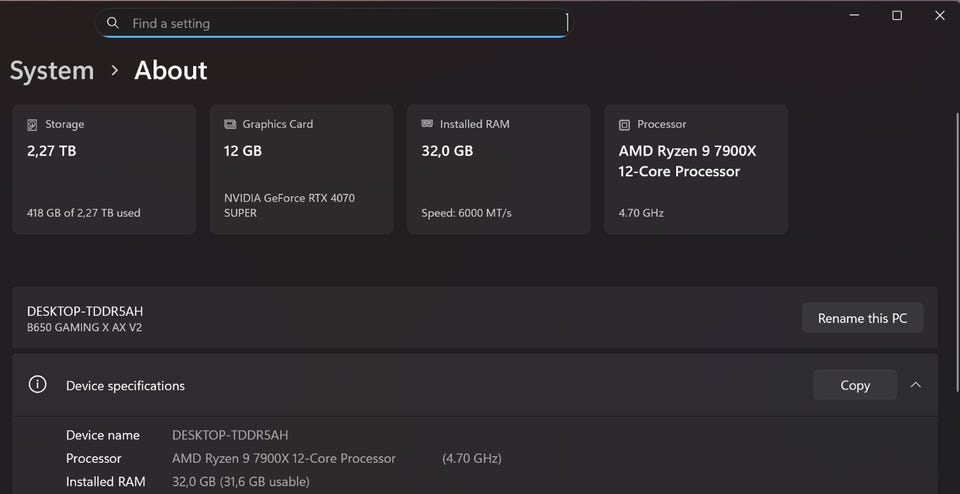Go back to System breadcrumb
Screen dimensions: 960x494
pos(52,71)
